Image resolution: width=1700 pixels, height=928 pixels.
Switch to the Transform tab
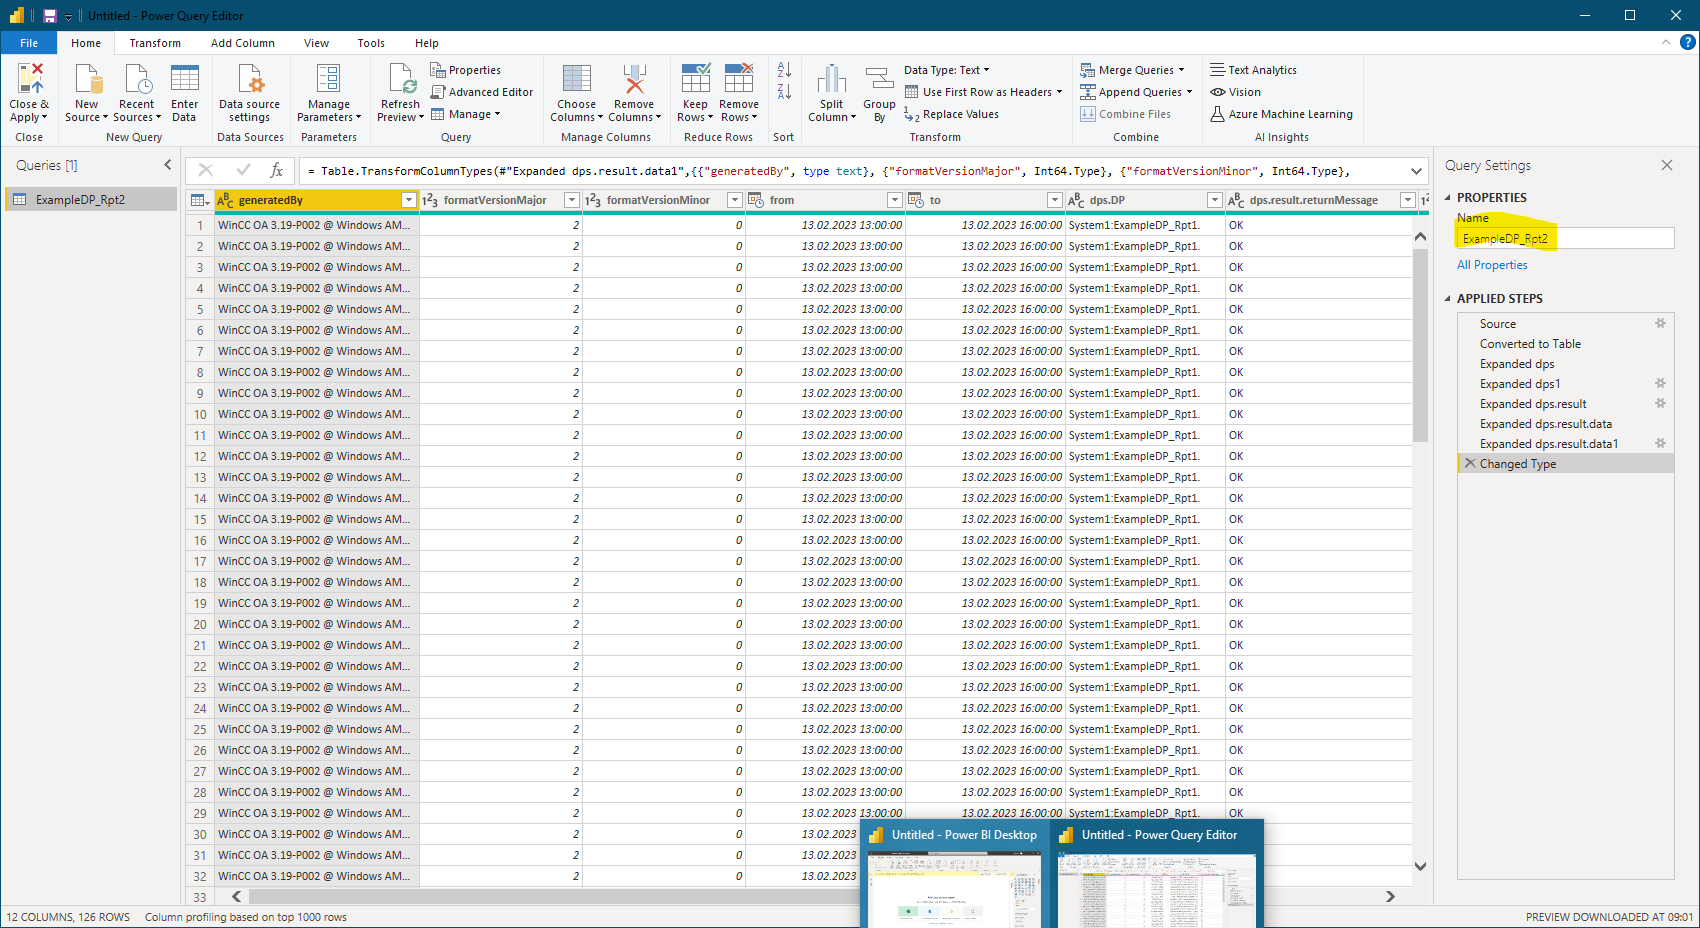tap(155, 43)
